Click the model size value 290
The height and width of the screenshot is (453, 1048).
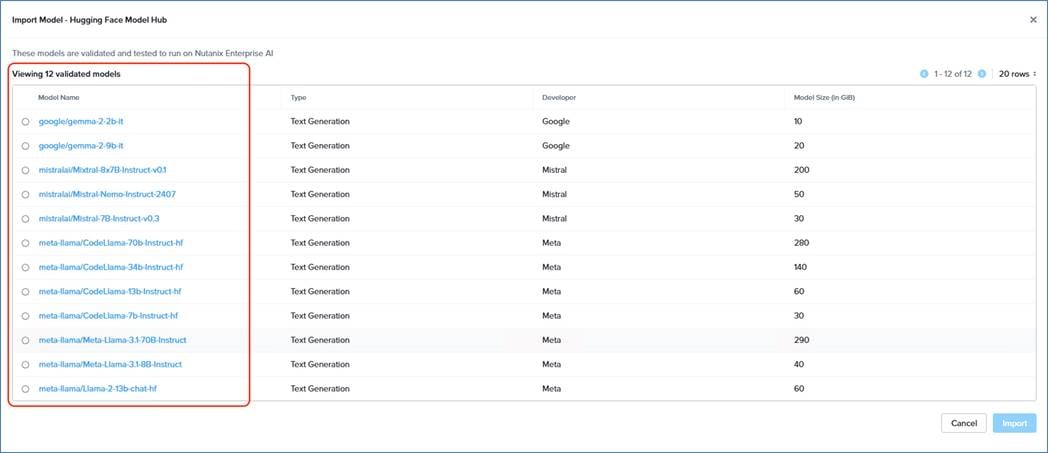pyautogui.click(x=801, y=340)
